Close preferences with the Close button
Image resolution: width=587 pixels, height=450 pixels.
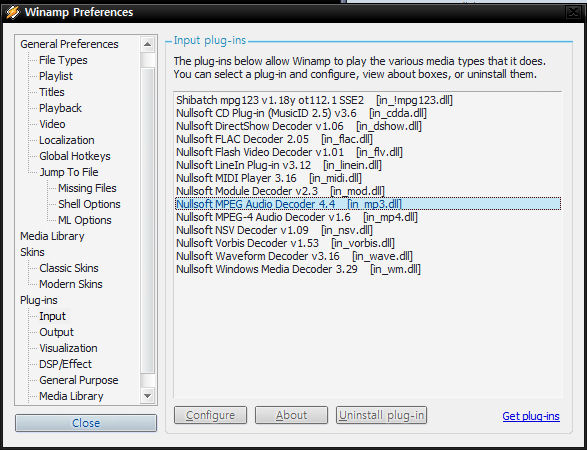(x=86, y=423)
